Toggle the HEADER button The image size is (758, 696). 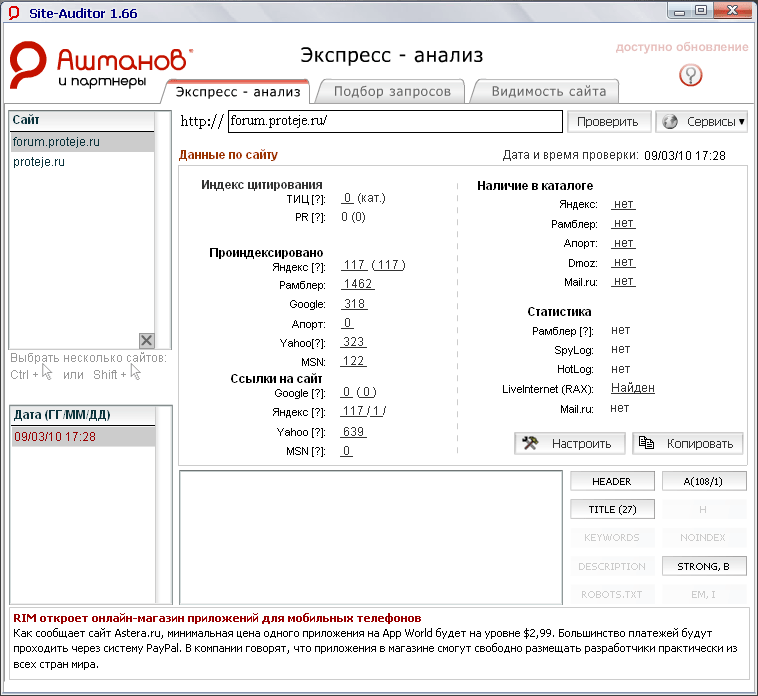pos(612,481)
